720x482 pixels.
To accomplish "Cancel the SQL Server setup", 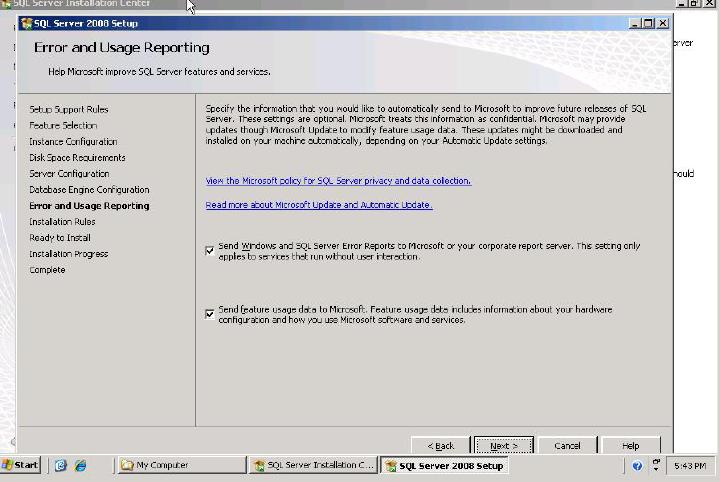I will [x=567, y=446].
